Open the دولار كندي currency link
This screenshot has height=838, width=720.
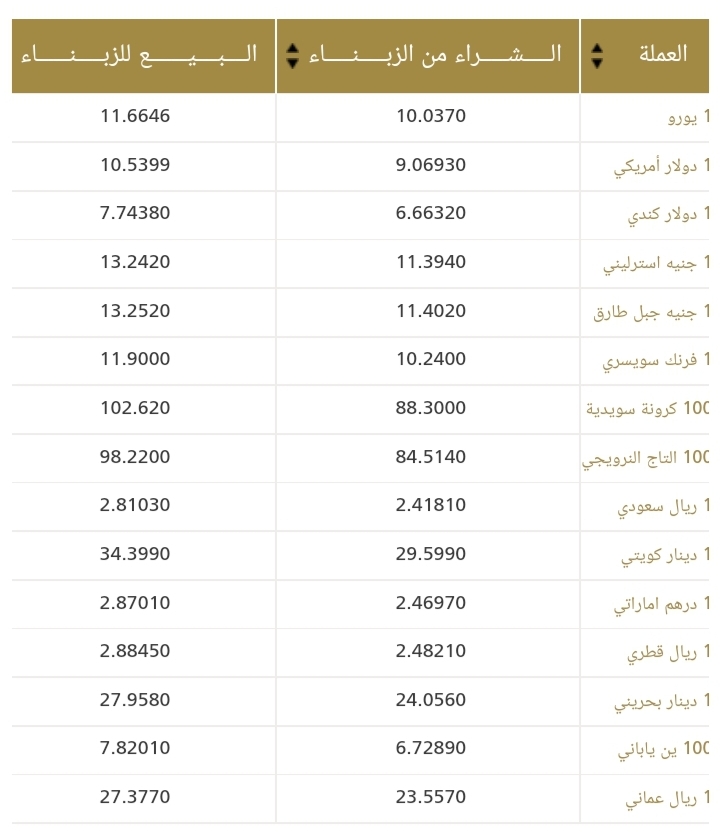pos(668,214)
